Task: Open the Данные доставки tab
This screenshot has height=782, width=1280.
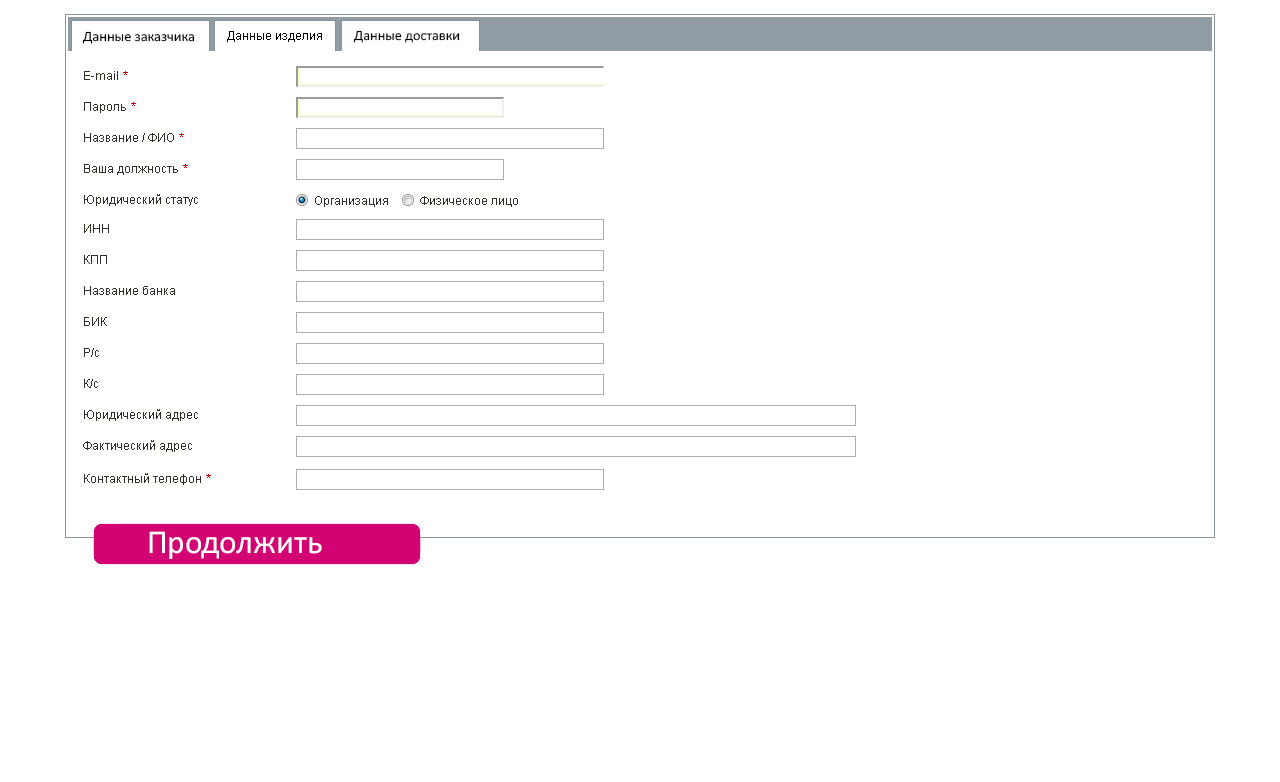Action: [x=410, y=36]
